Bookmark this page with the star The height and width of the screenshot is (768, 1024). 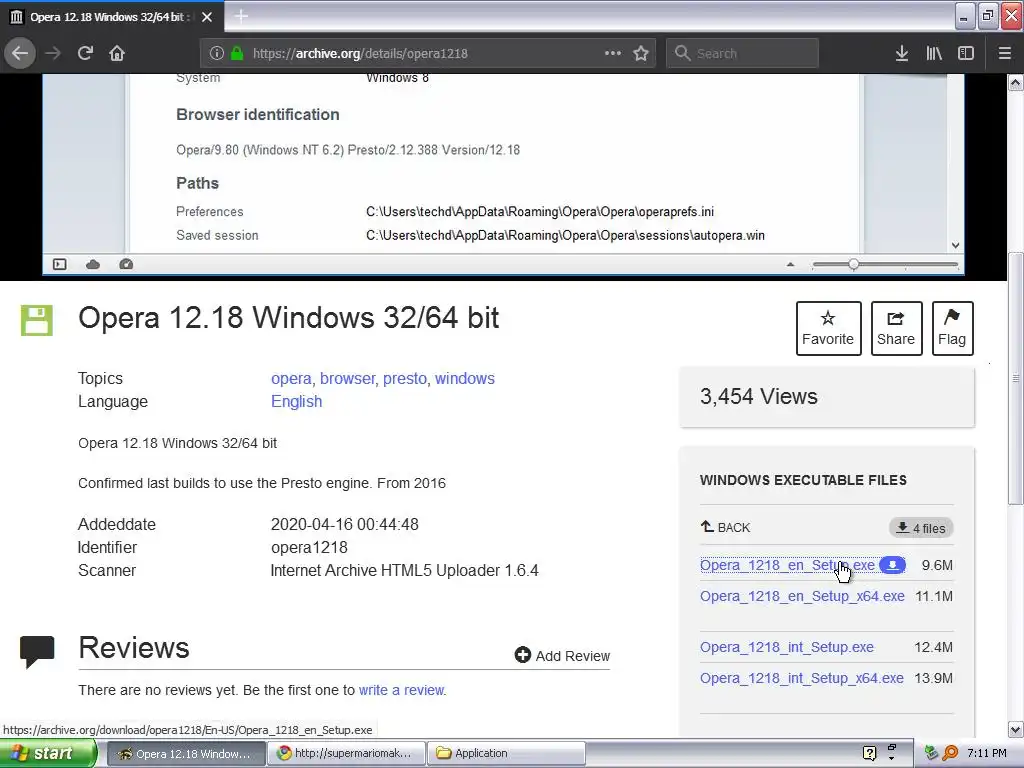(641, 54)
